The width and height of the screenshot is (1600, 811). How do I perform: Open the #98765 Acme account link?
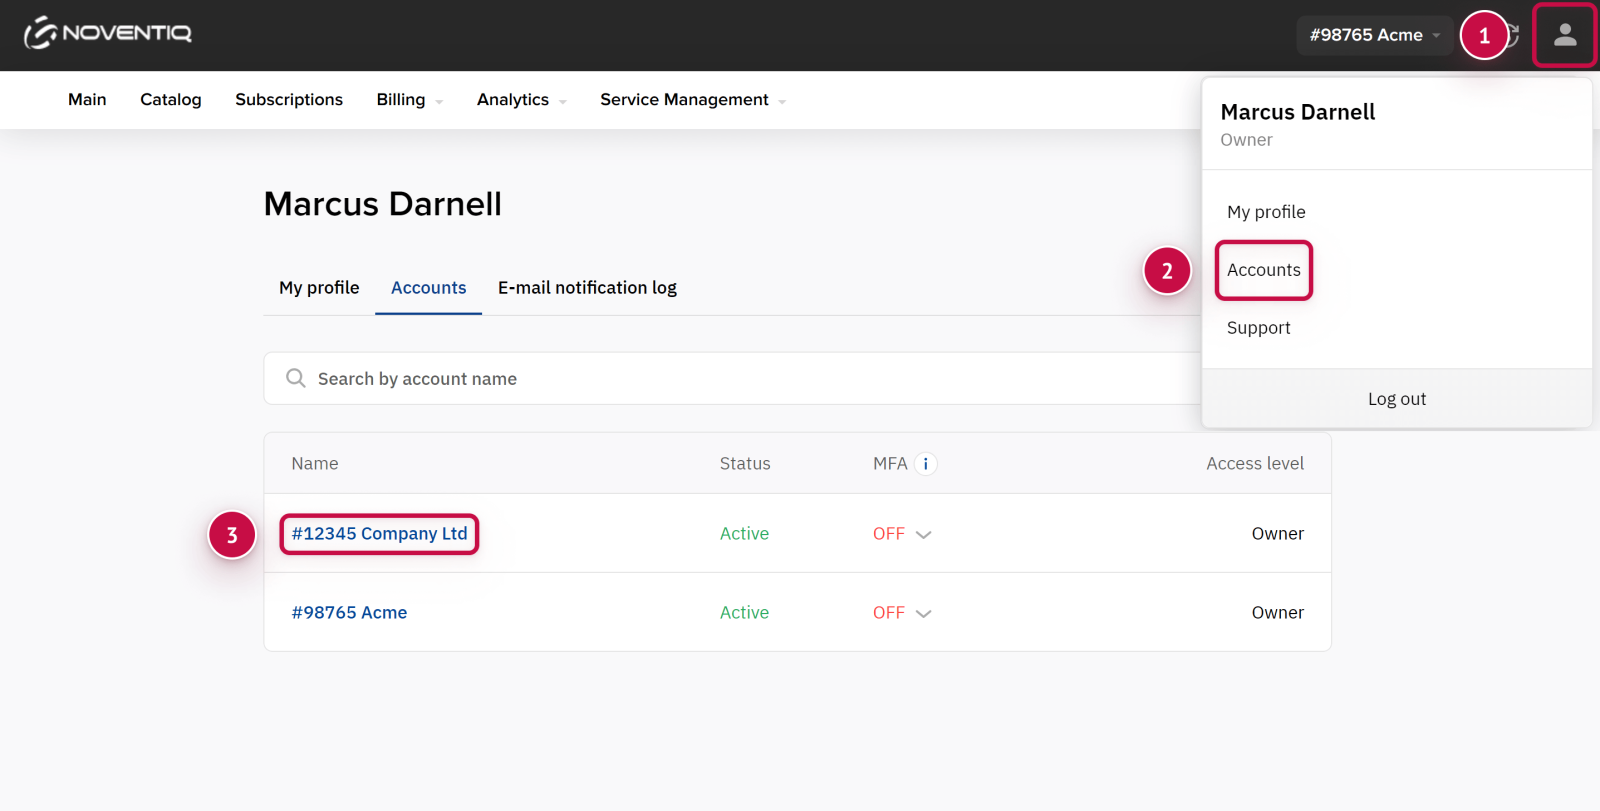(x=349, y=613)
